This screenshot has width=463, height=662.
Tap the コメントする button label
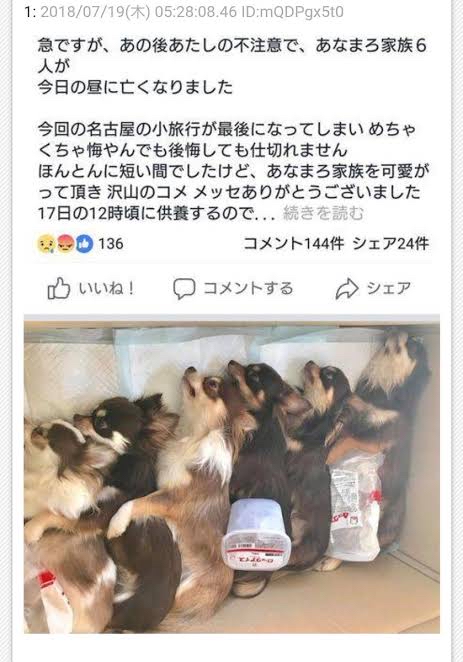point(248,289)
